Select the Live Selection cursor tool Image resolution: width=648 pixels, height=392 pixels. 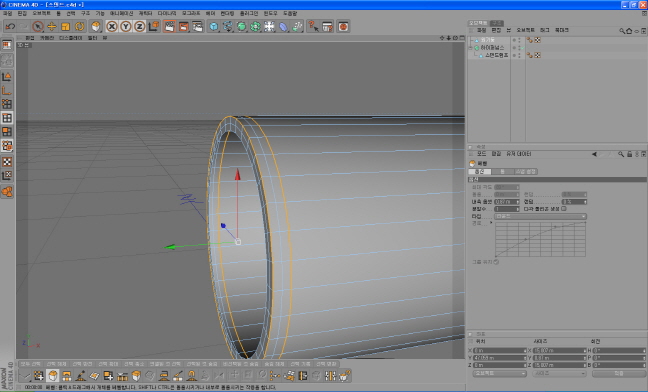38,26
